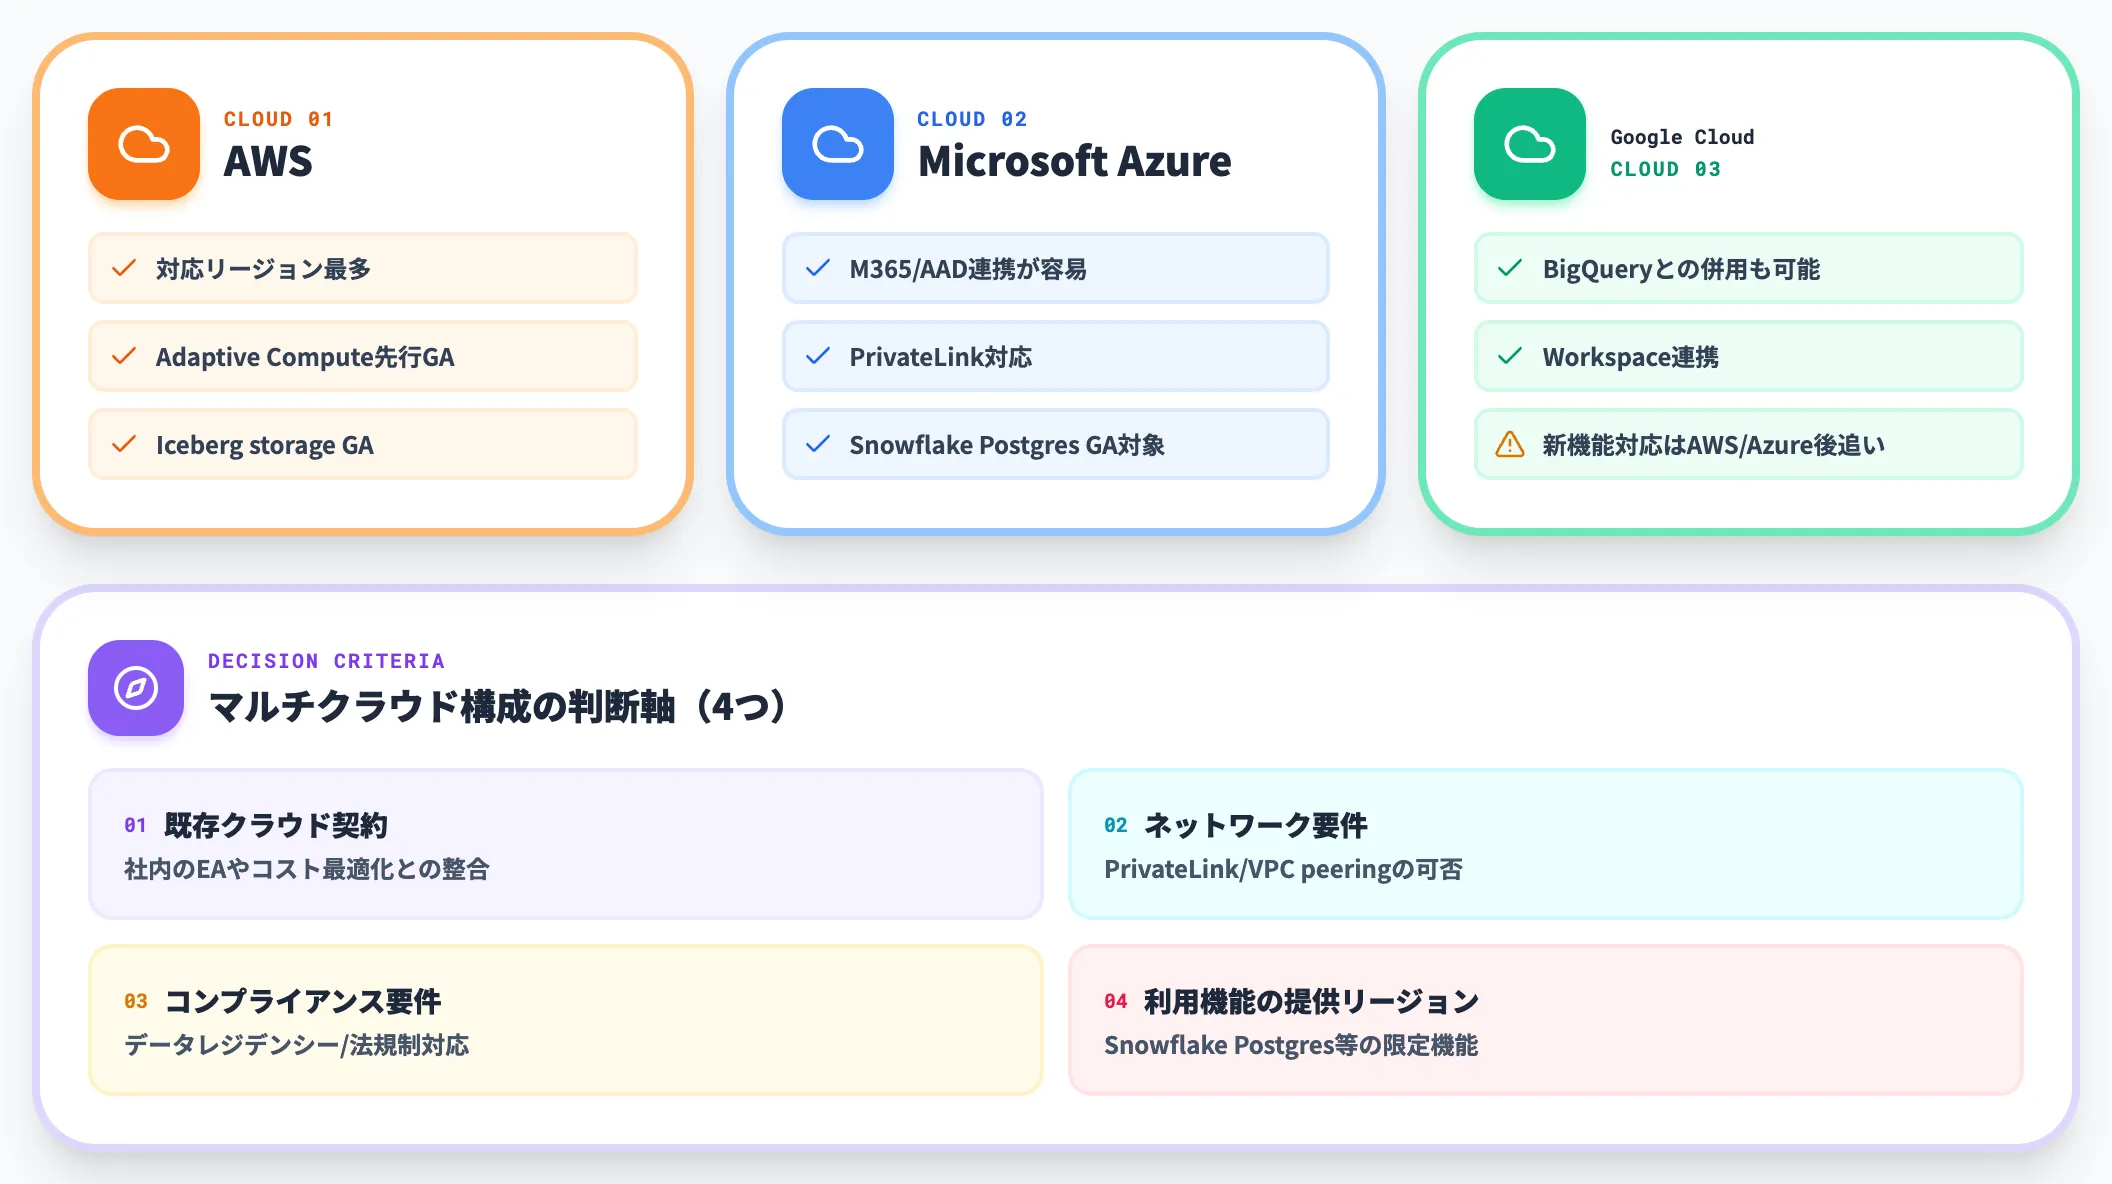This screenshot has height=1184, width=2112.
Task: Select the Workspace連携 text
Action: 1631,357
